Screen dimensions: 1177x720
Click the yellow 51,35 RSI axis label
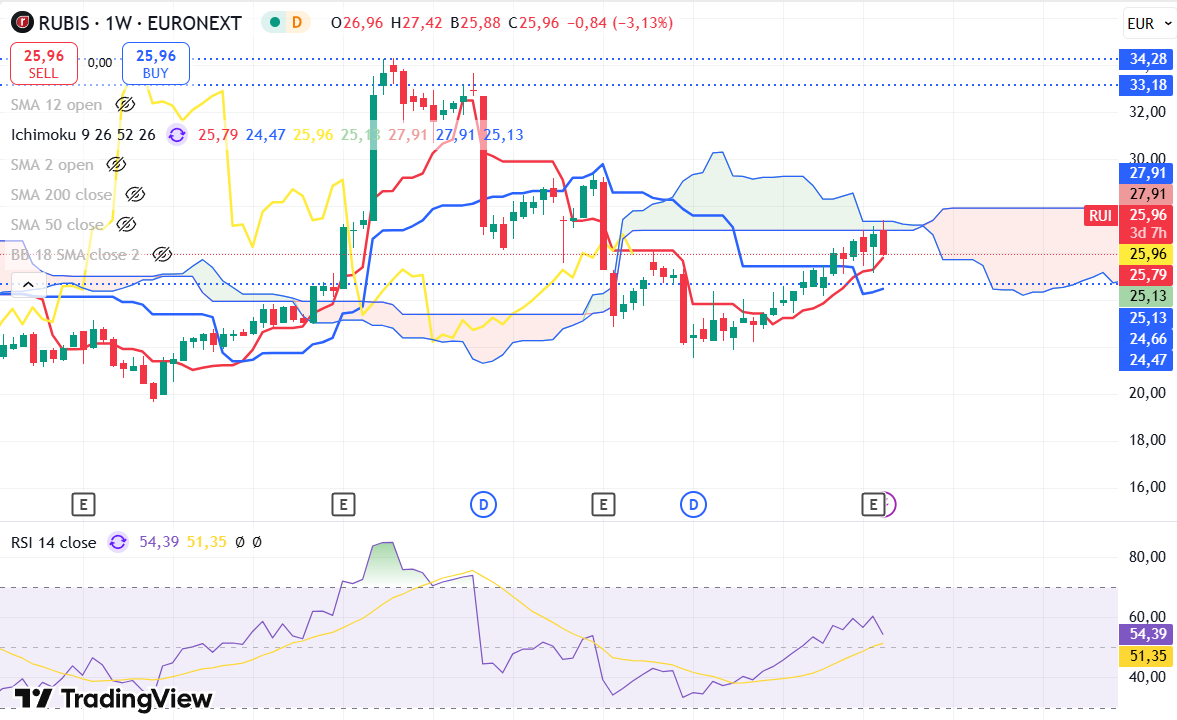[x=1145, y=656]
